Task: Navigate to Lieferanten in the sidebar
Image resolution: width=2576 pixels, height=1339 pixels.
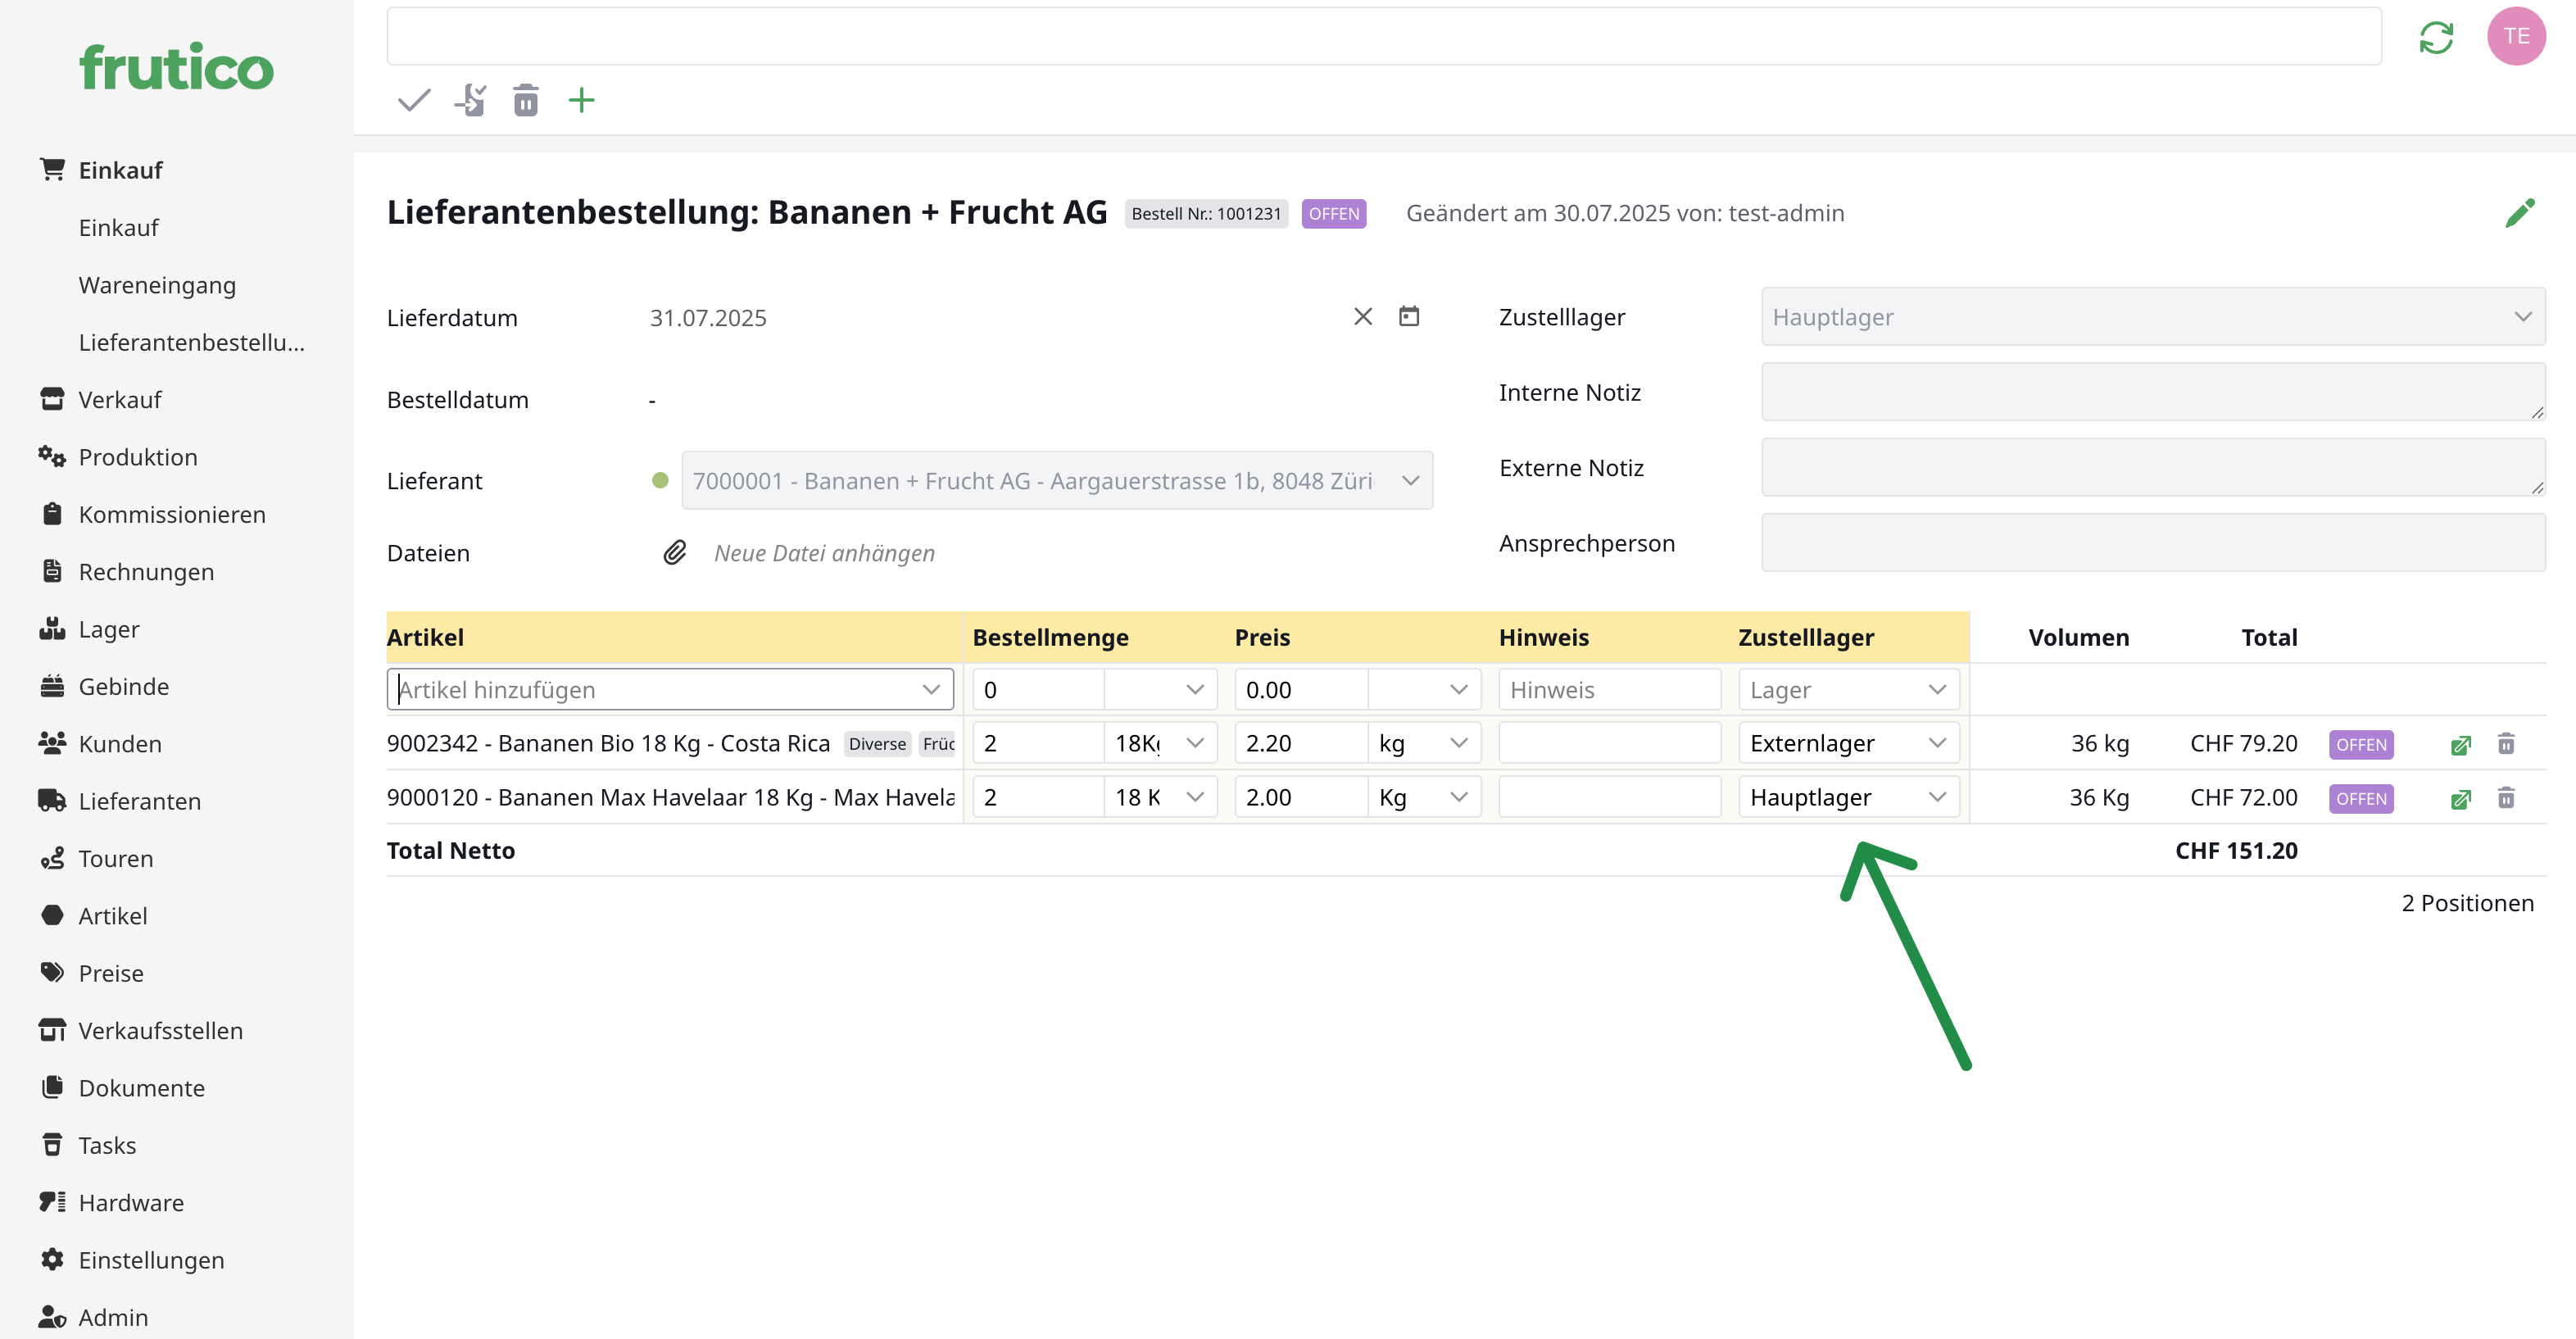Action: [x=139, y=801]
